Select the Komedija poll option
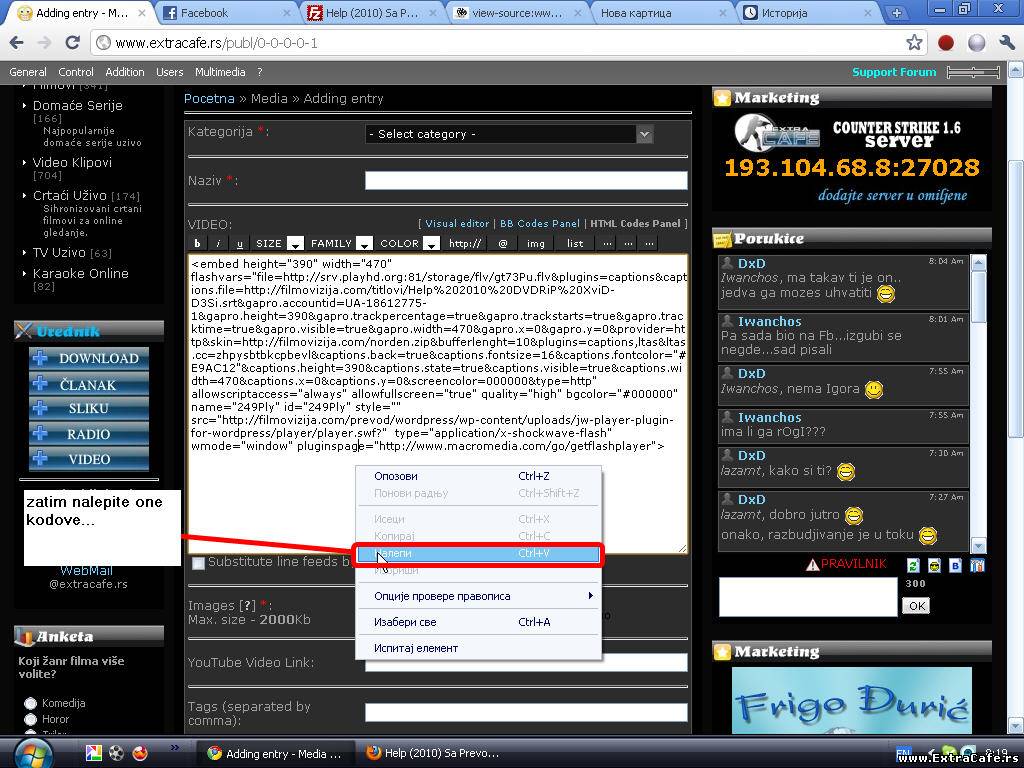The width and height of the screenshot is (1024, 768). pos(30,703)
